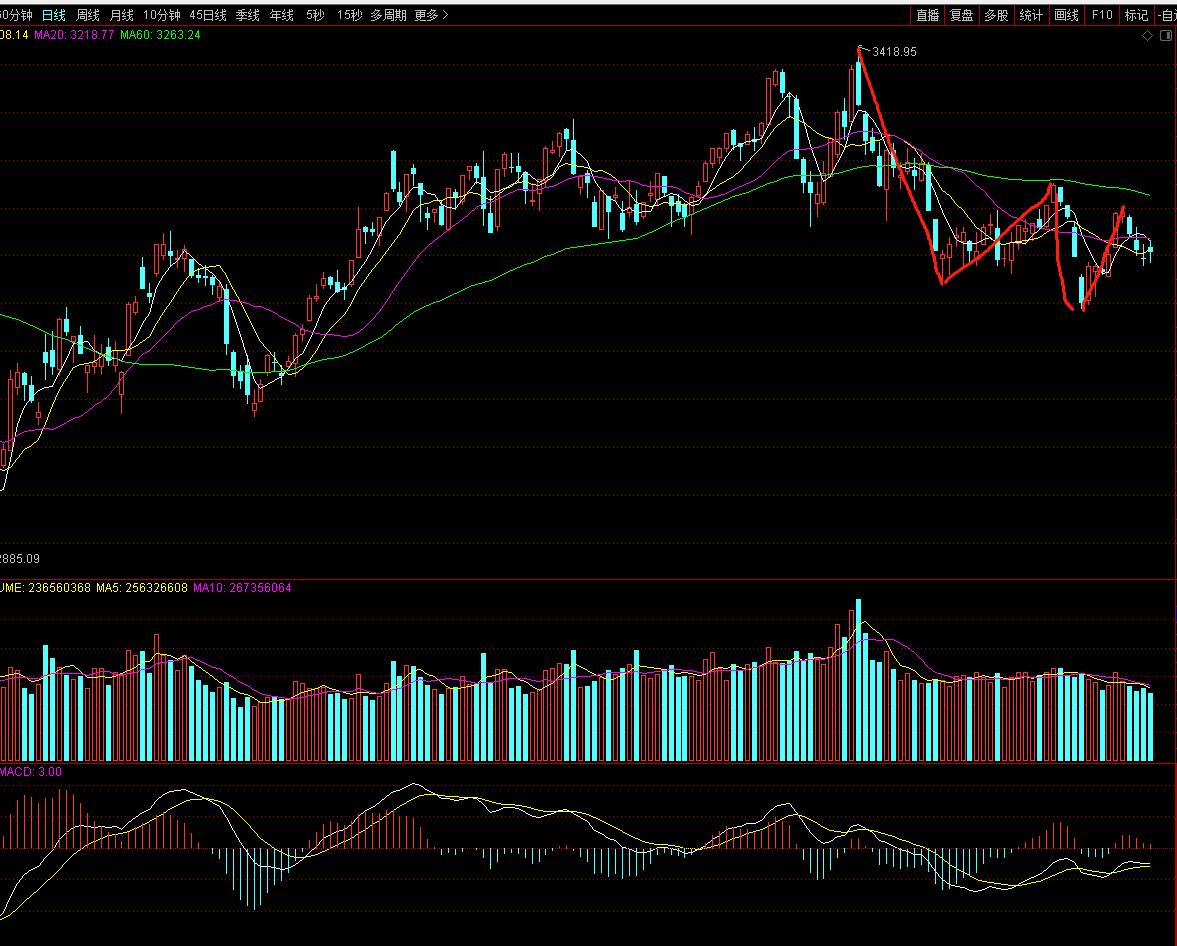Click the 标记 mark button
The height and width of the screenshot is (946, 1177).
click(1136, 15)
